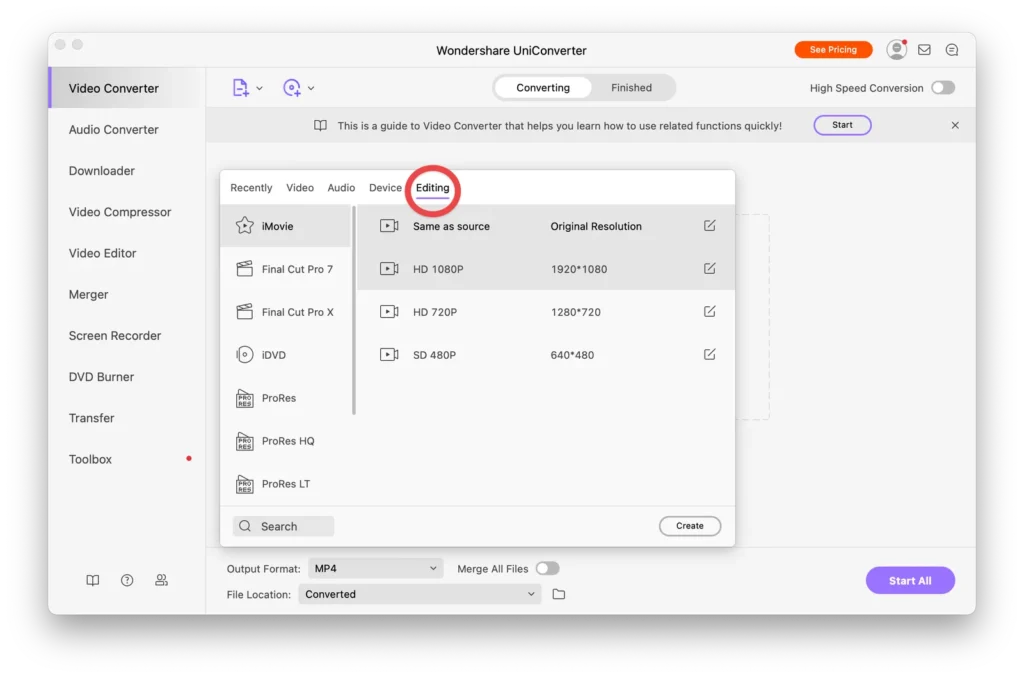Expand the Load DVD dropdown arrow
Viewport: 1024px width, 678px height.
click(x=311, y=88)
